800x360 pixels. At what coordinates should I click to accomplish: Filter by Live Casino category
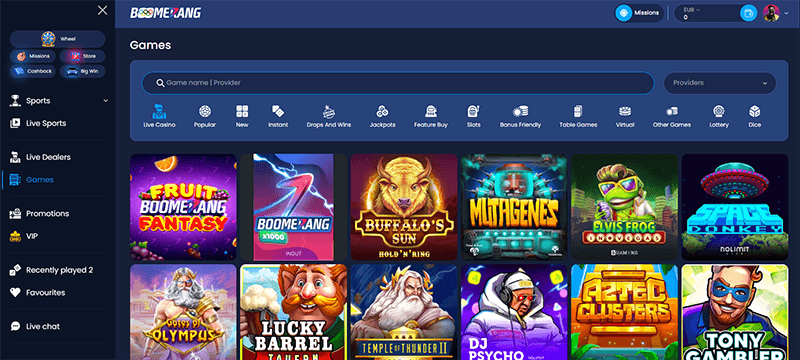pyautogui.click(x=159, y=116)
